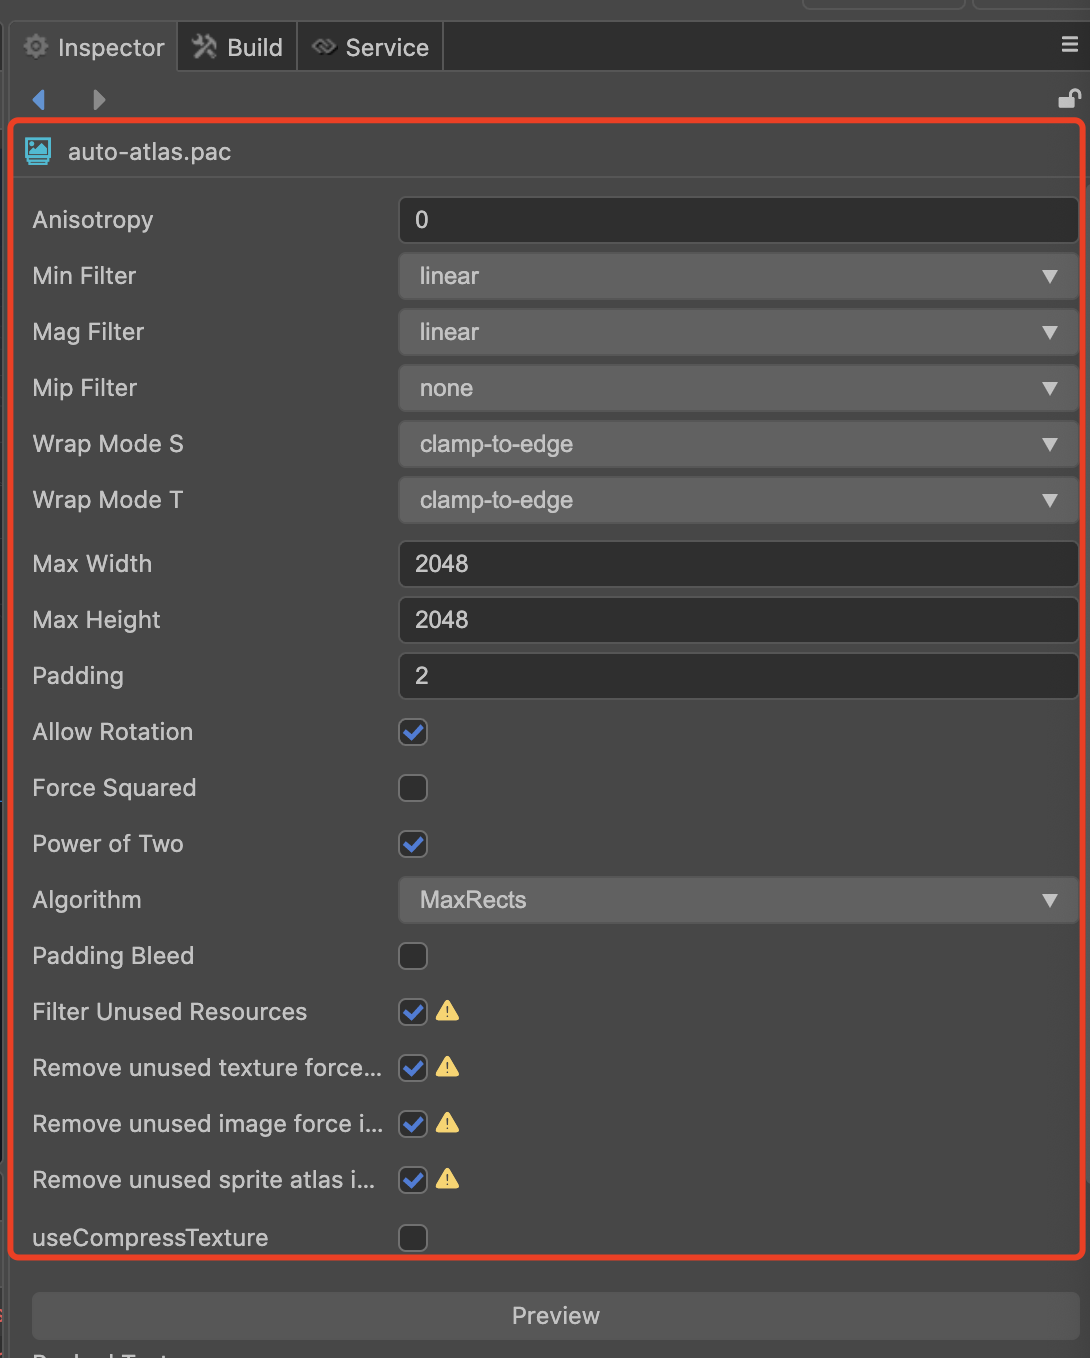The height and width of the screenshot is (1358, 1090).
Task: Click the Mag Filter label
Action: [x=88, y=332]
